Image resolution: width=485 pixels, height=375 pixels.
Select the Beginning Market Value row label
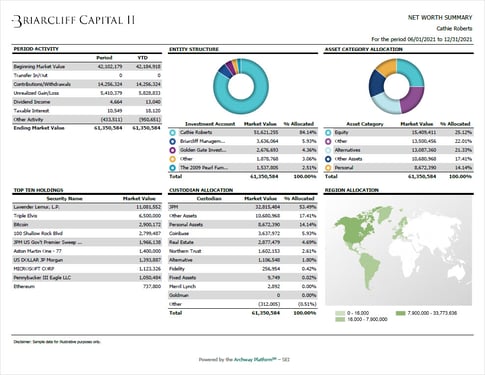click(x=39, y=67)
